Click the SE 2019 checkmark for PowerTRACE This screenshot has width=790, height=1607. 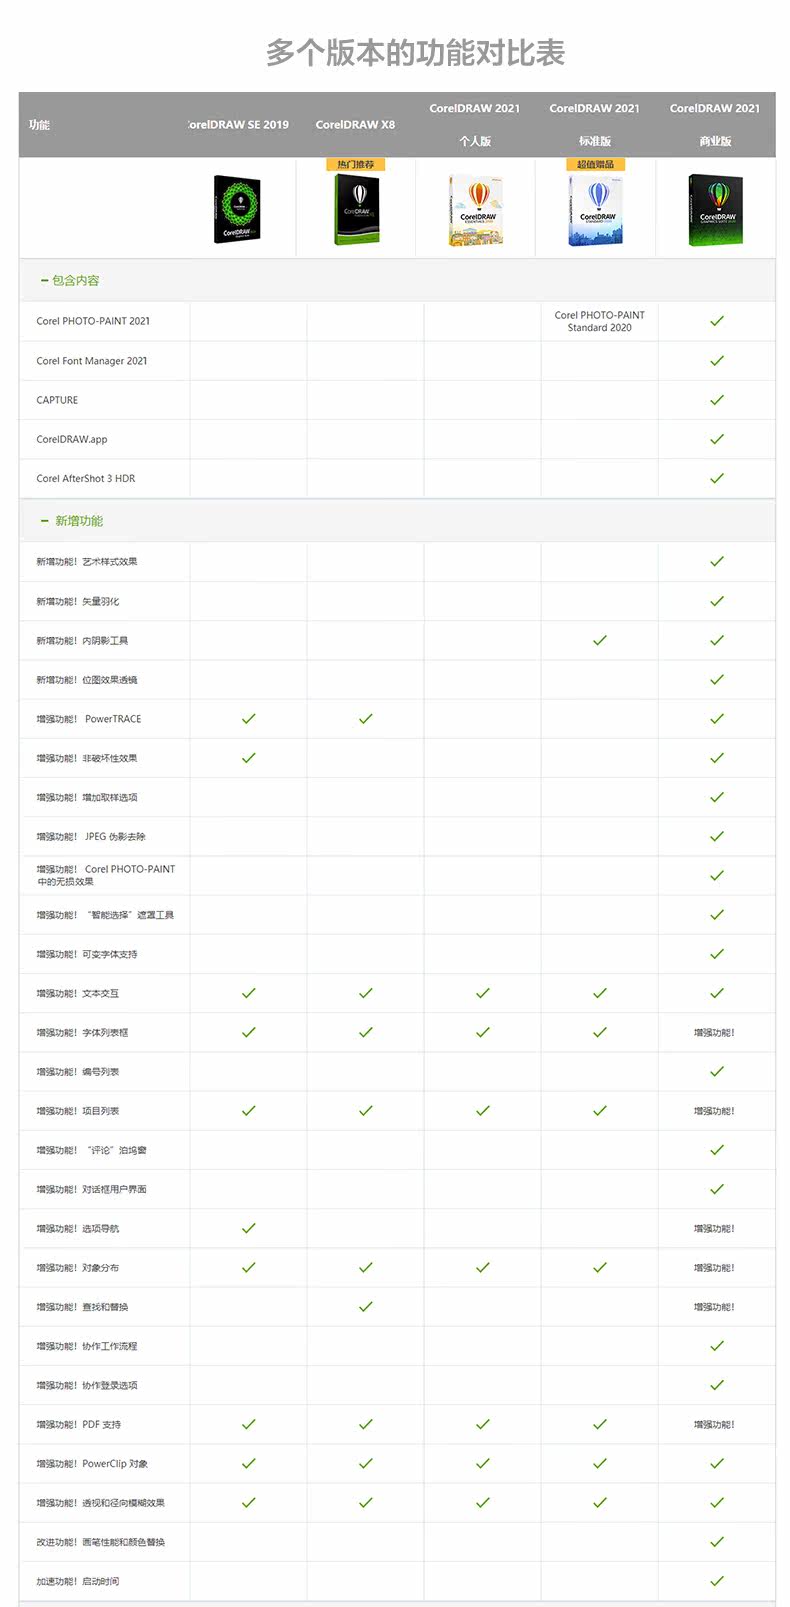(249, 719)
